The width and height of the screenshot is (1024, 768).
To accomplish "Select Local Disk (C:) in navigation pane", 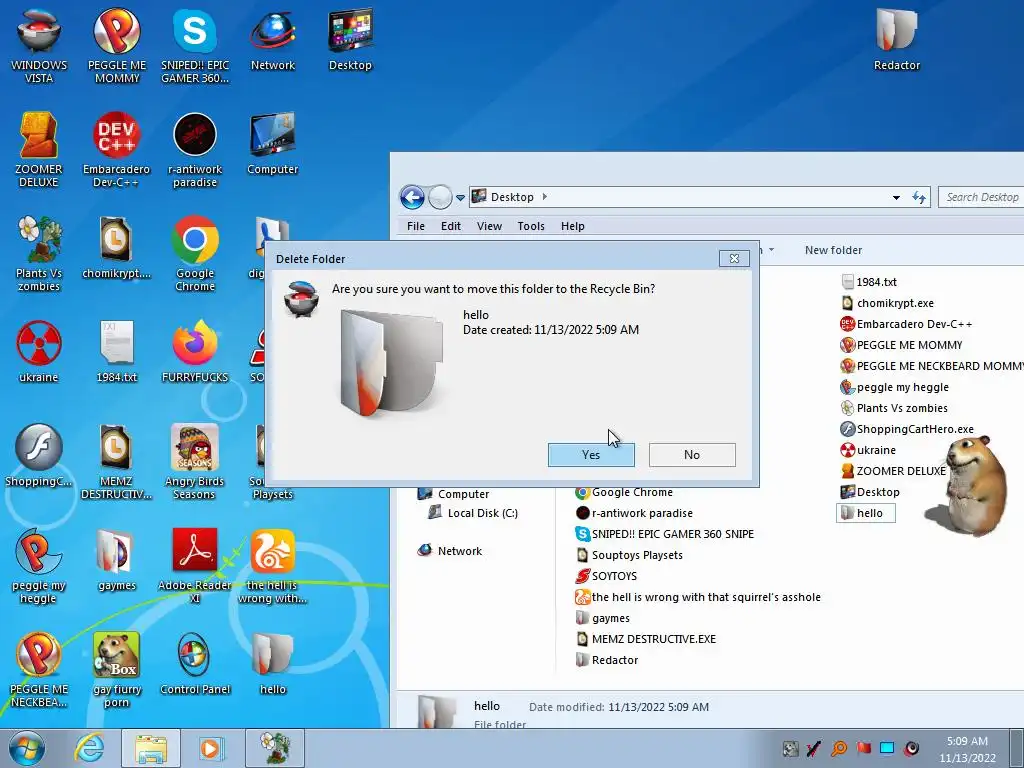I will tap(473, 513).
